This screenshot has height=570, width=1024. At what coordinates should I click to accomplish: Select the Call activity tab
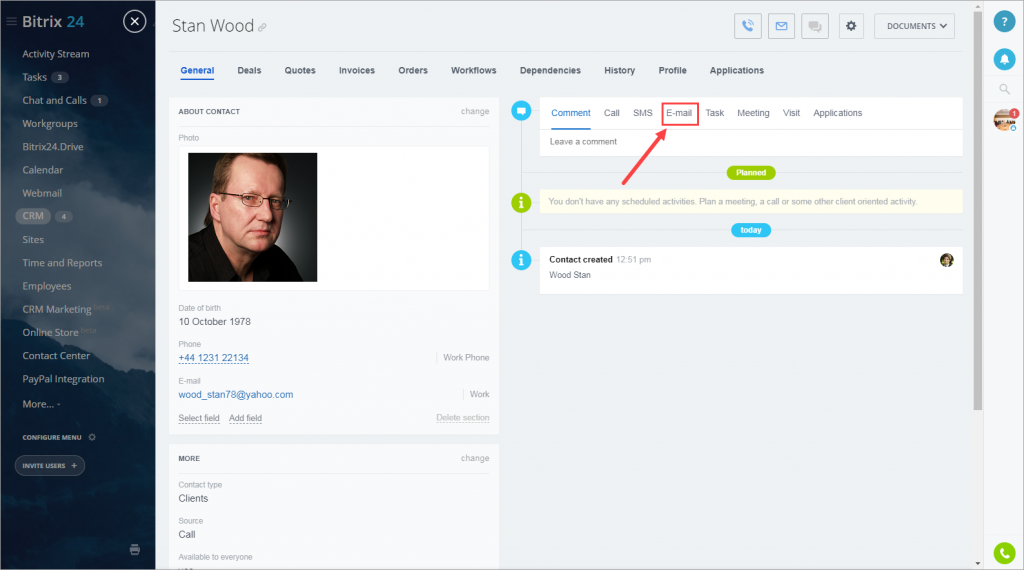click(611, 113)
